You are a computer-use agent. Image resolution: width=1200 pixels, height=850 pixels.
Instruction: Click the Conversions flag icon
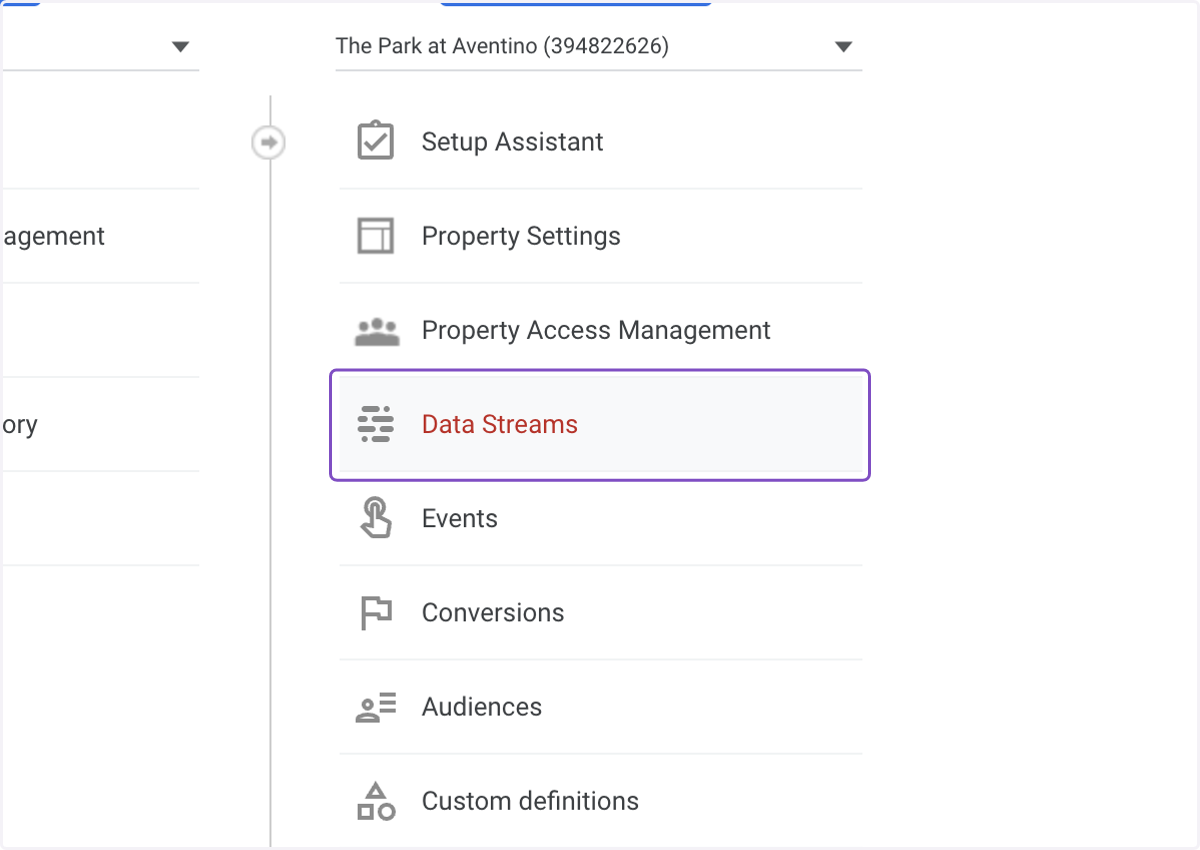(376, 613)
